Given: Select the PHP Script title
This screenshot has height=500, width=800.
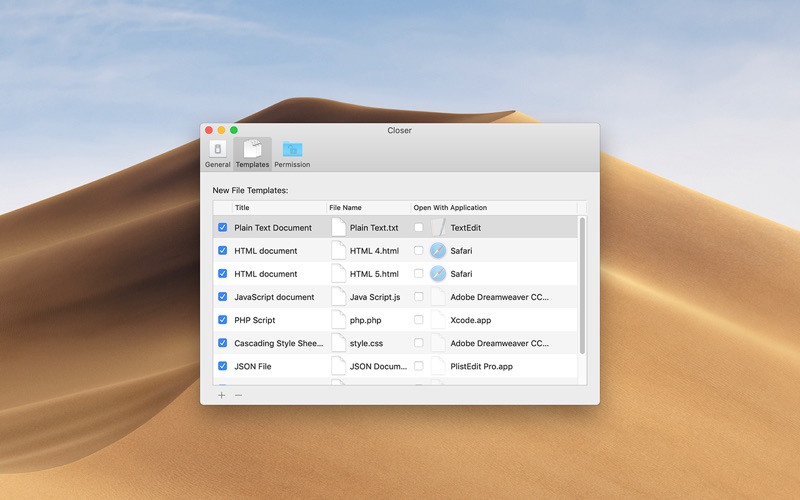Looking at the screenshot, I should coord(255,320).
